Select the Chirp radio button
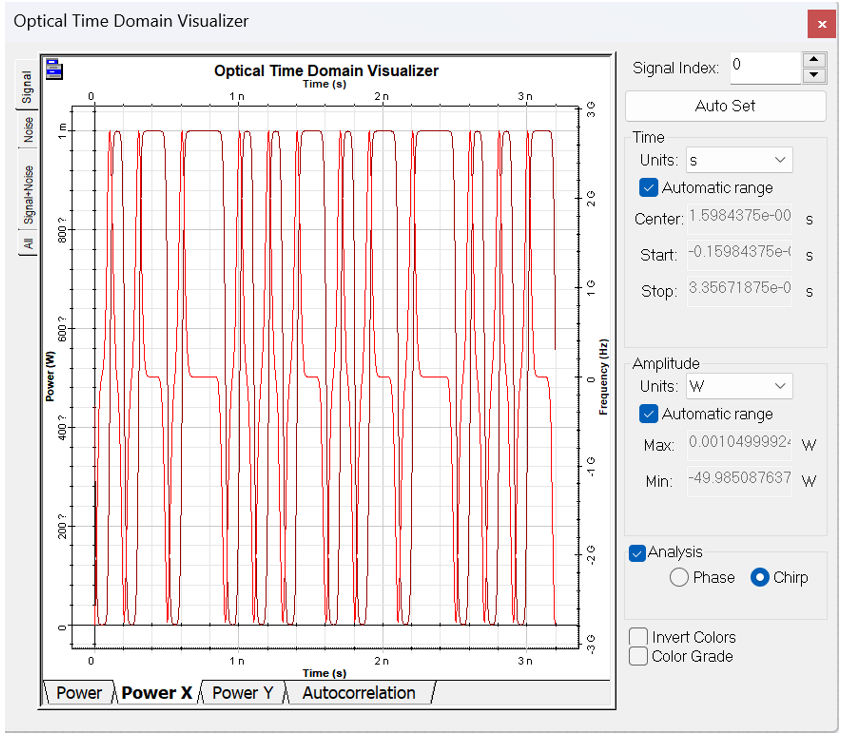The height and width of the screenshot is (737, 842). tap(760, 577)
